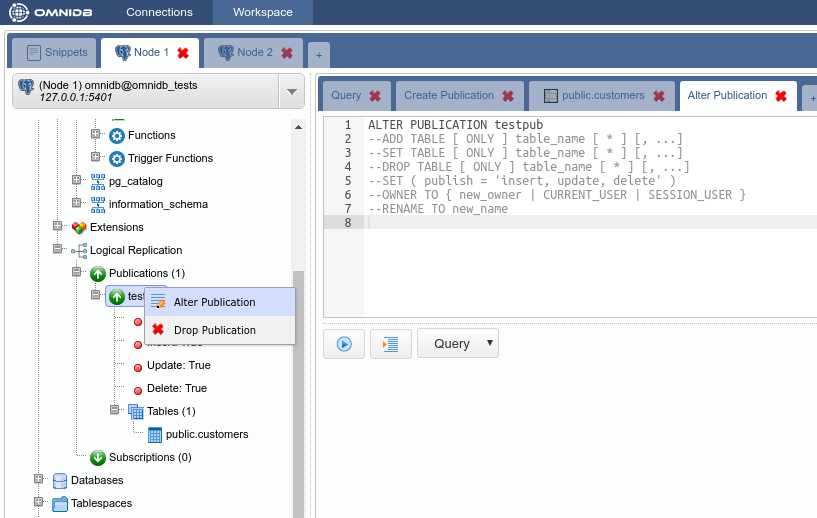Open the Query mode dropdown
This screenshot has width=817, height=518.
458,343
